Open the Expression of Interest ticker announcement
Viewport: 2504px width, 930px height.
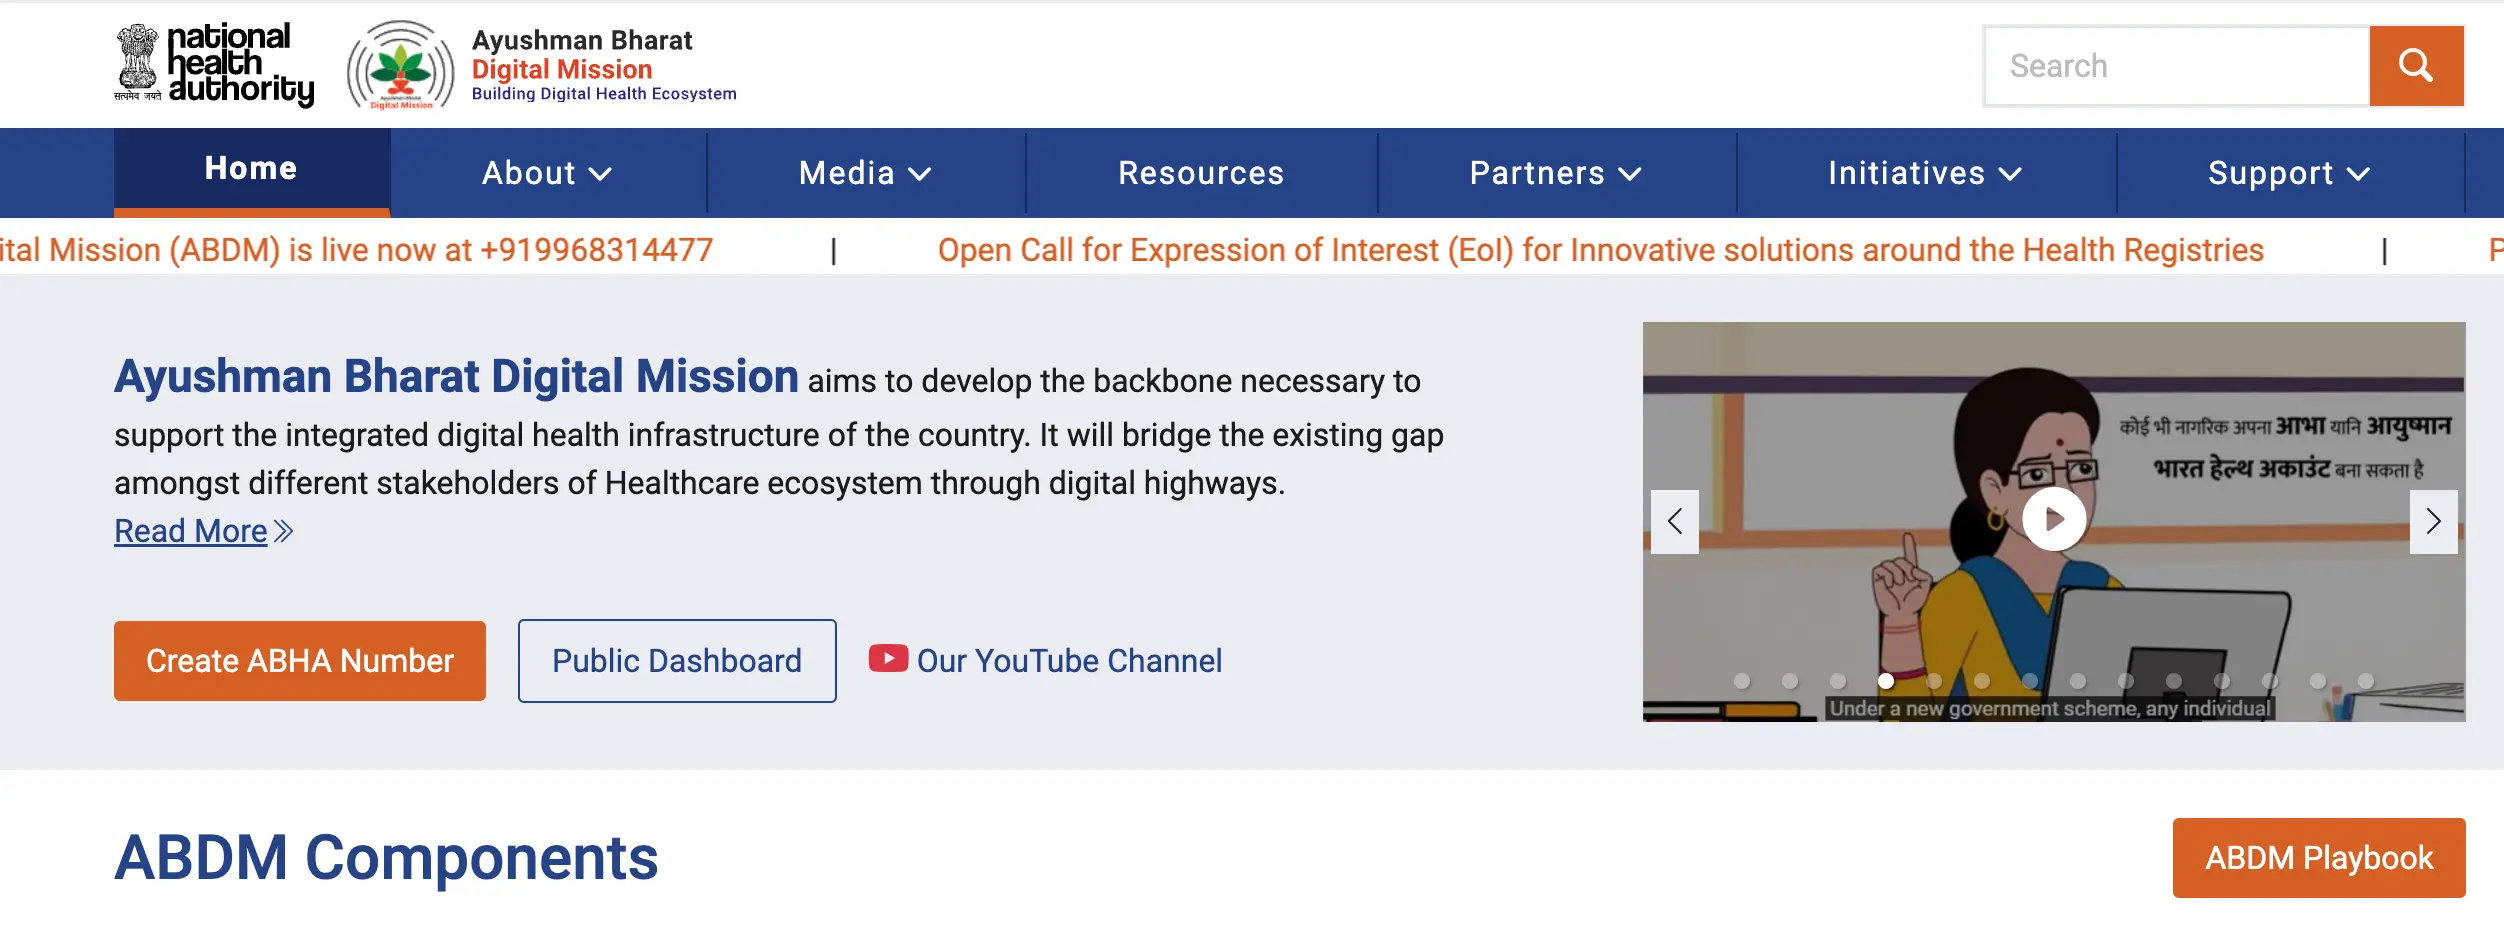pyautogui.click(x=1600, y=250)
